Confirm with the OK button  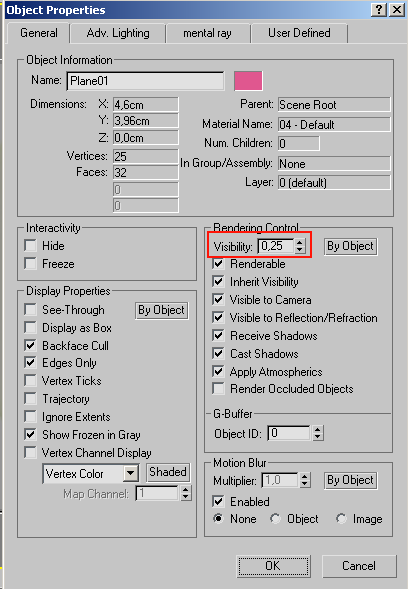[x=273, y=566]
